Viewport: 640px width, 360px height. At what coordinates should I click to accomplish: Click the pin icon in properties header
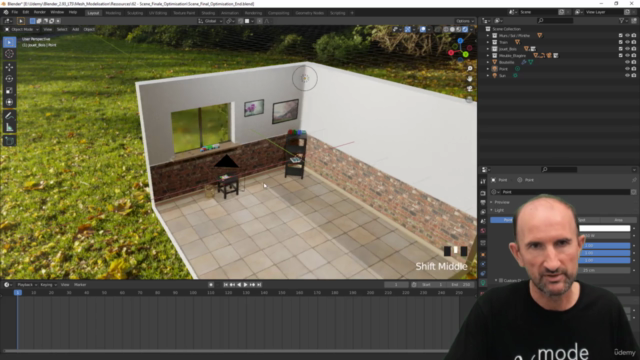pyautogui.click(x=634, y=180)
